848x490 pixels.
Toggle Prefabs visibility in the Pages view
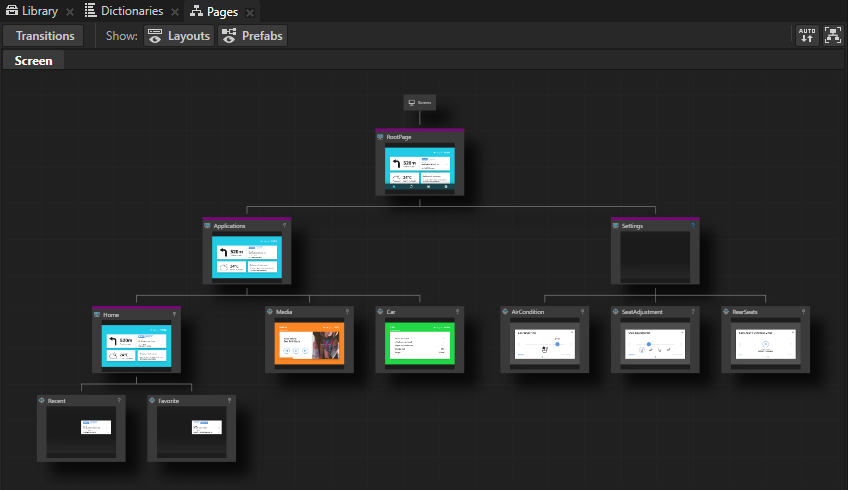click(x=252, y=36)
